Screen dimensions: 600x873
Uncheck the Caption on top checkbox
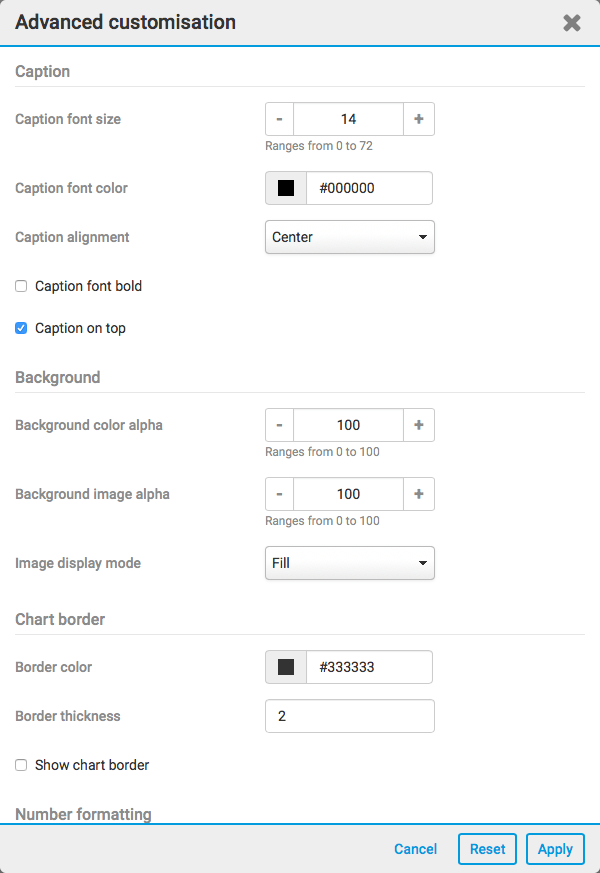[21, 328]
